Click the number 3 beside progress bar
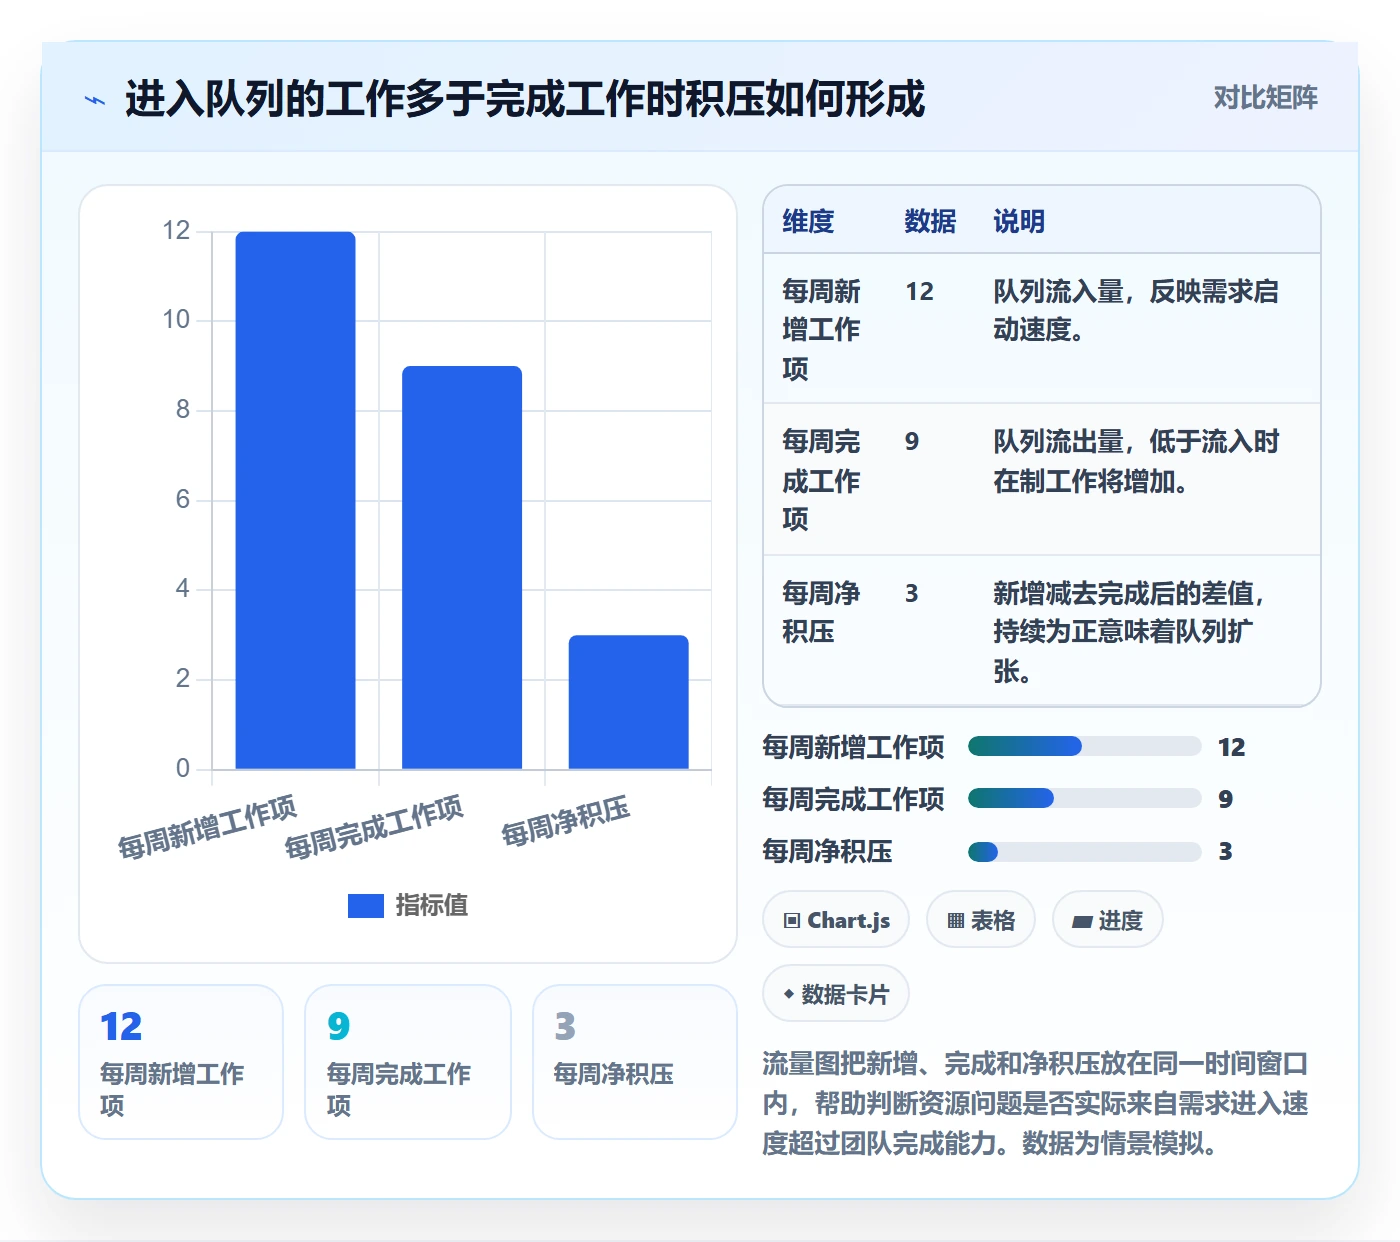This screenshot has width=1400, height=1242. (1226, 851)
